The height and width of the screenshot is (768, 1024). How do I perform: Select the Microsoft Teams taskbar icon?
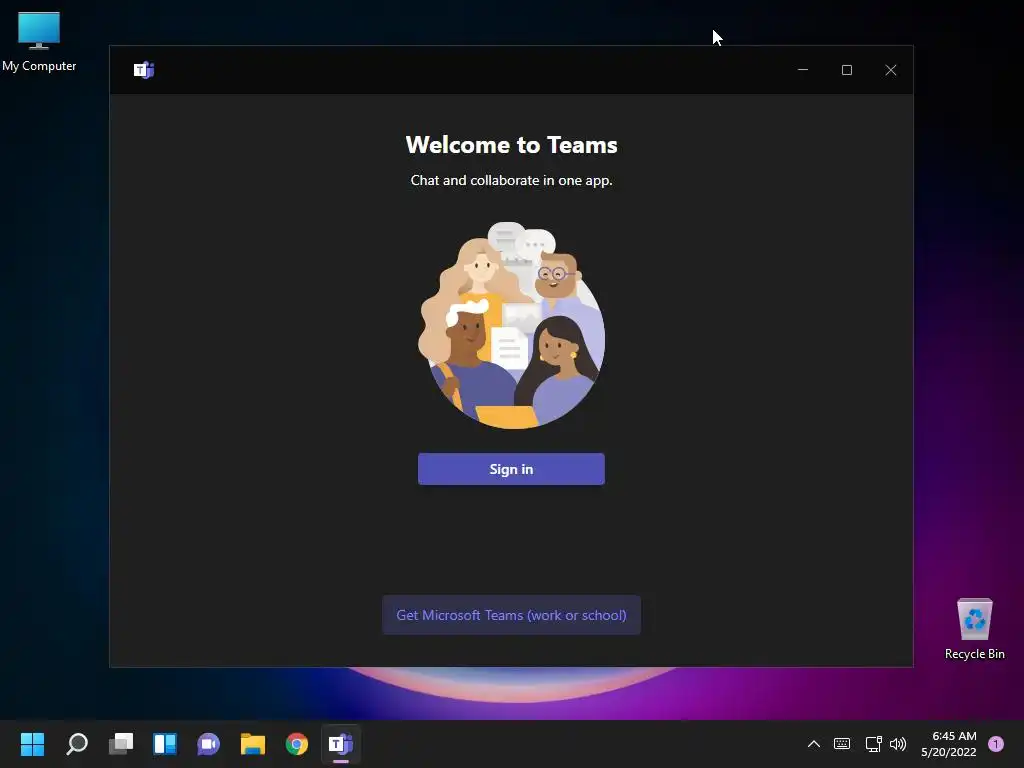pyautogui.click(x=341, y=744)
